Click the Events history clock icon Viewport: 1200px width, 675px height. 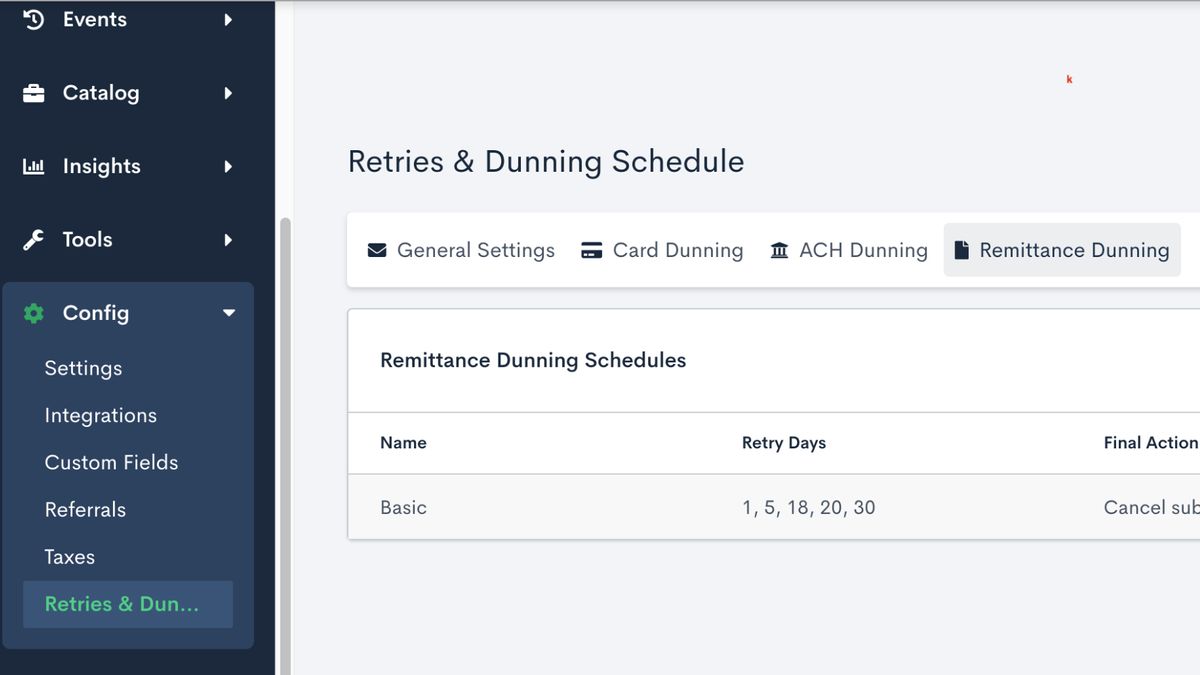(34, 19)
